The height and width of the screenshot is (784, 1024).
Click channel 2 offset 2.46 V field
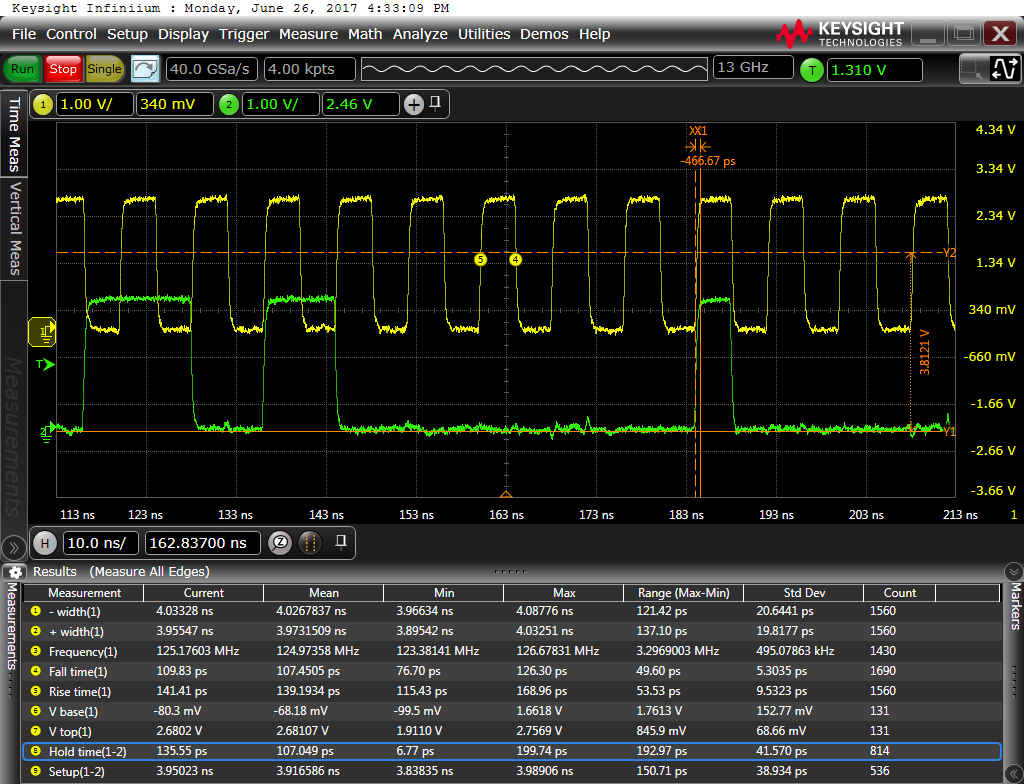tap(360, 105)
